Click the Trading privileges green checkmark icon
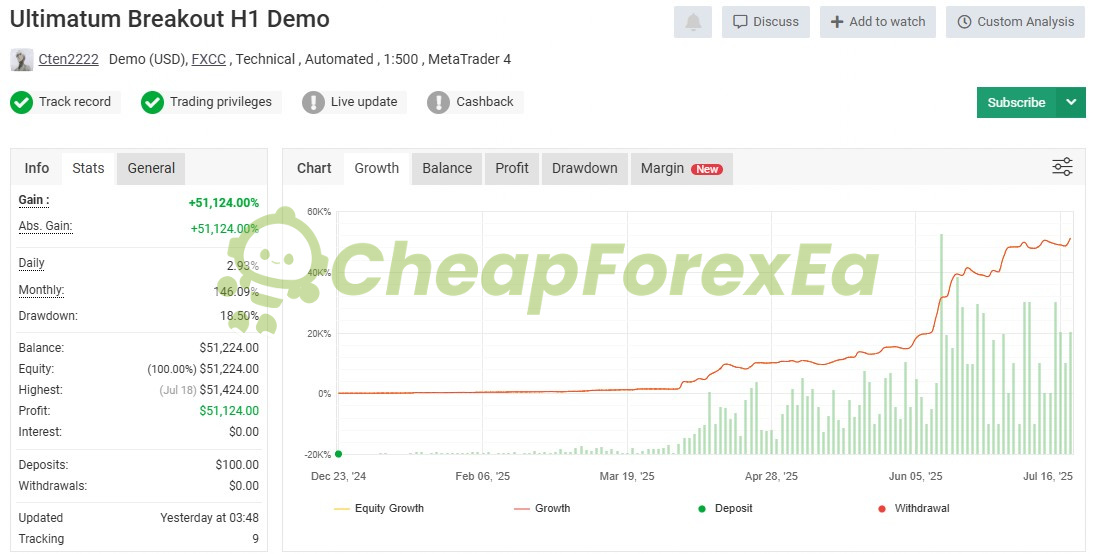 tap(152, 103)
